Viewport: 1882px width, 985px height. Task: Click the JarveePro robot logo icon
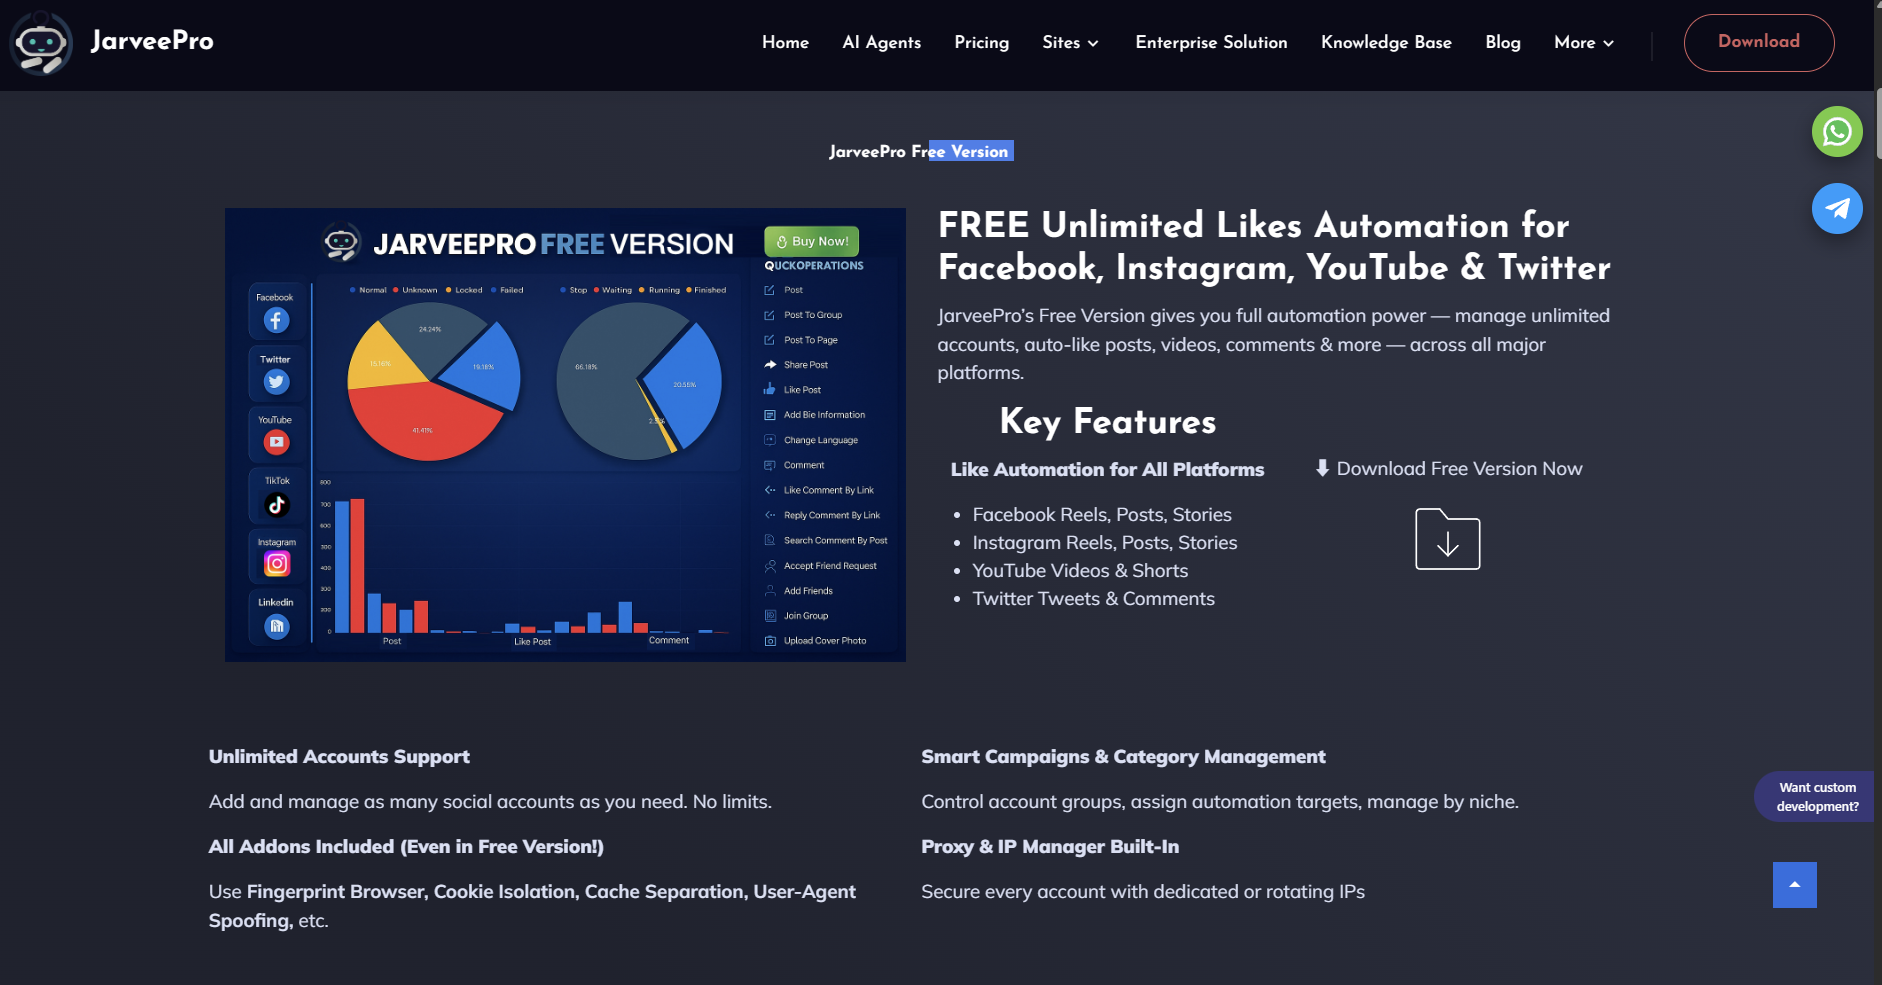41,42
